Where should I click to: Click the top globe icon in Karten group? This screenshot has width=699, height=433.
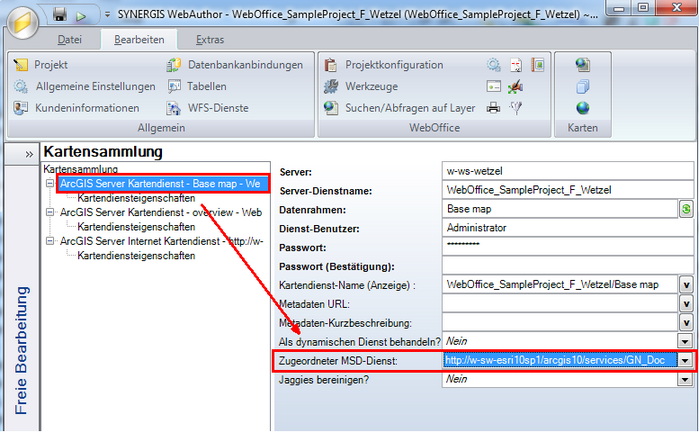(583, 65)
